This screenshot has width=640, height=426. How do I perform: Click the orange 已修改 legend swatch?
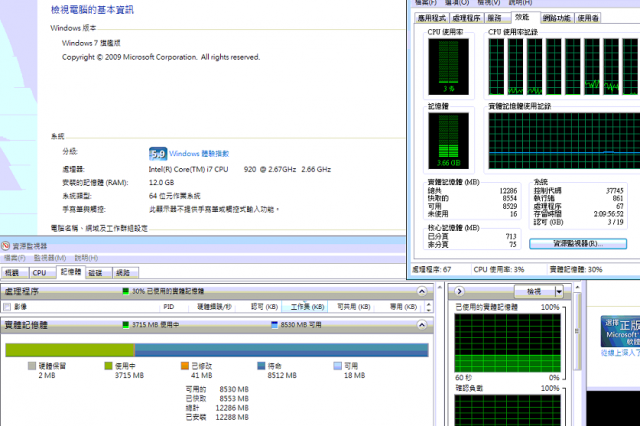point(184,366)
